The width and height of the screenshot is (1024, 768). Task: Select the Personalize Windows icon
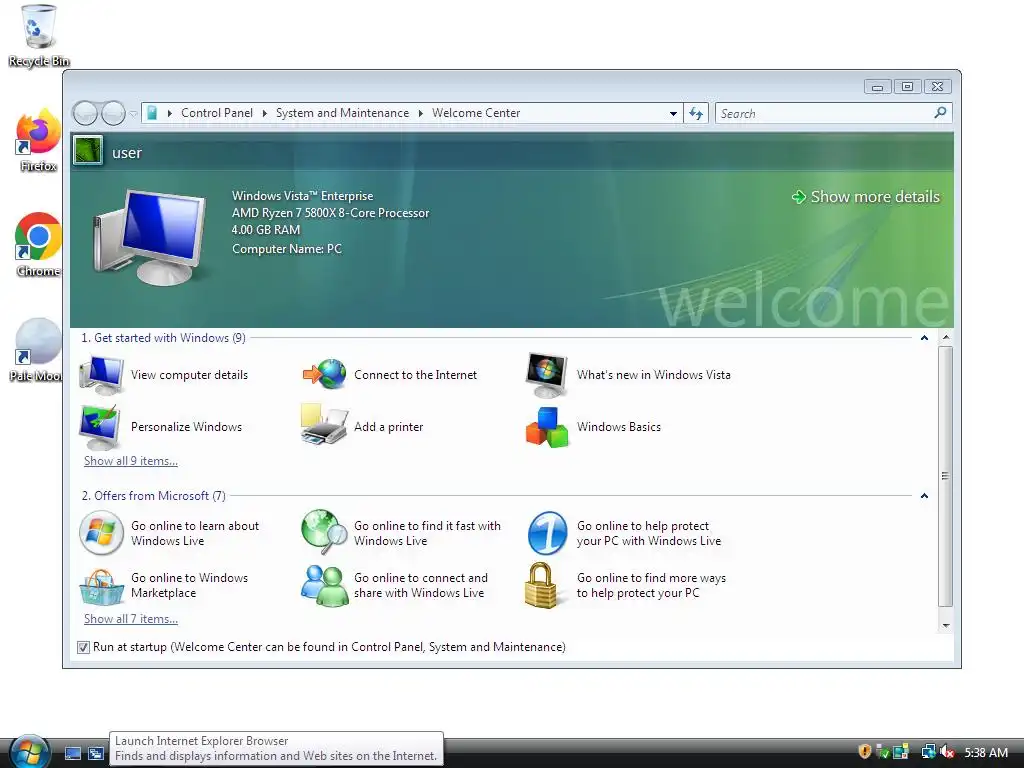(99, 426)
